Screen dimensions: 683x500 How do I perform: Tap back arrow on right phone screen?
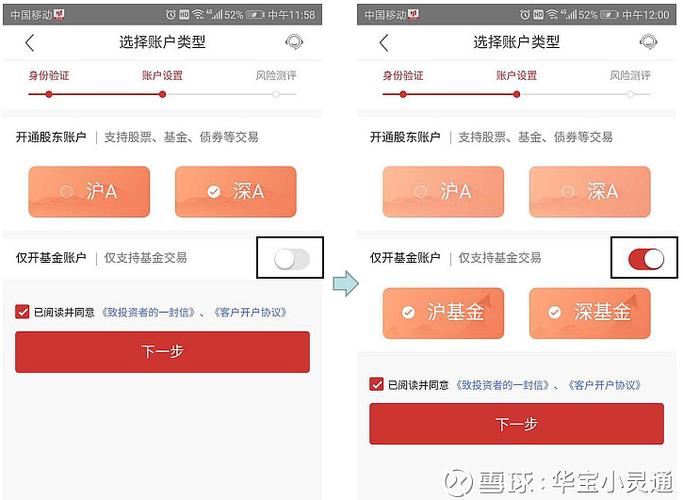pyautogui.click(x=383, y=43)
